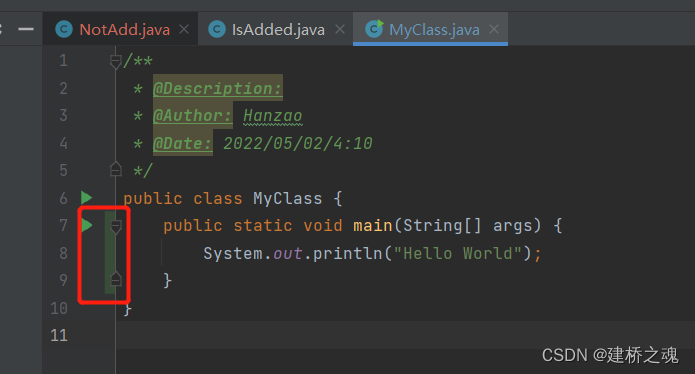Click the date 2022/05/02/4:10

click(298, 143)
